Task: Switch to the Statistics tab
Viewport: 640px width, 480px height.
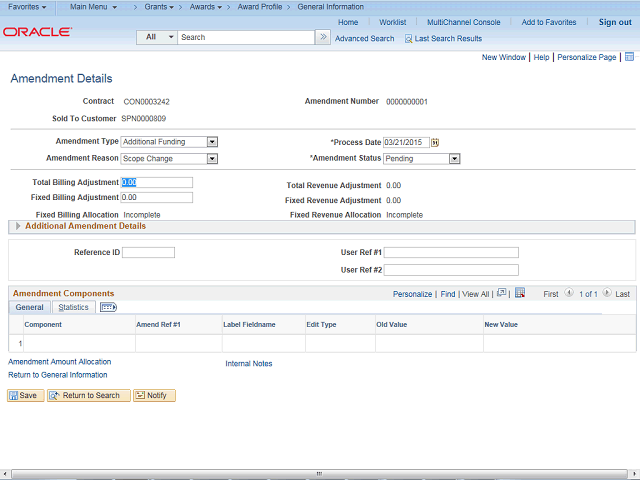Action: pos(73,307)
